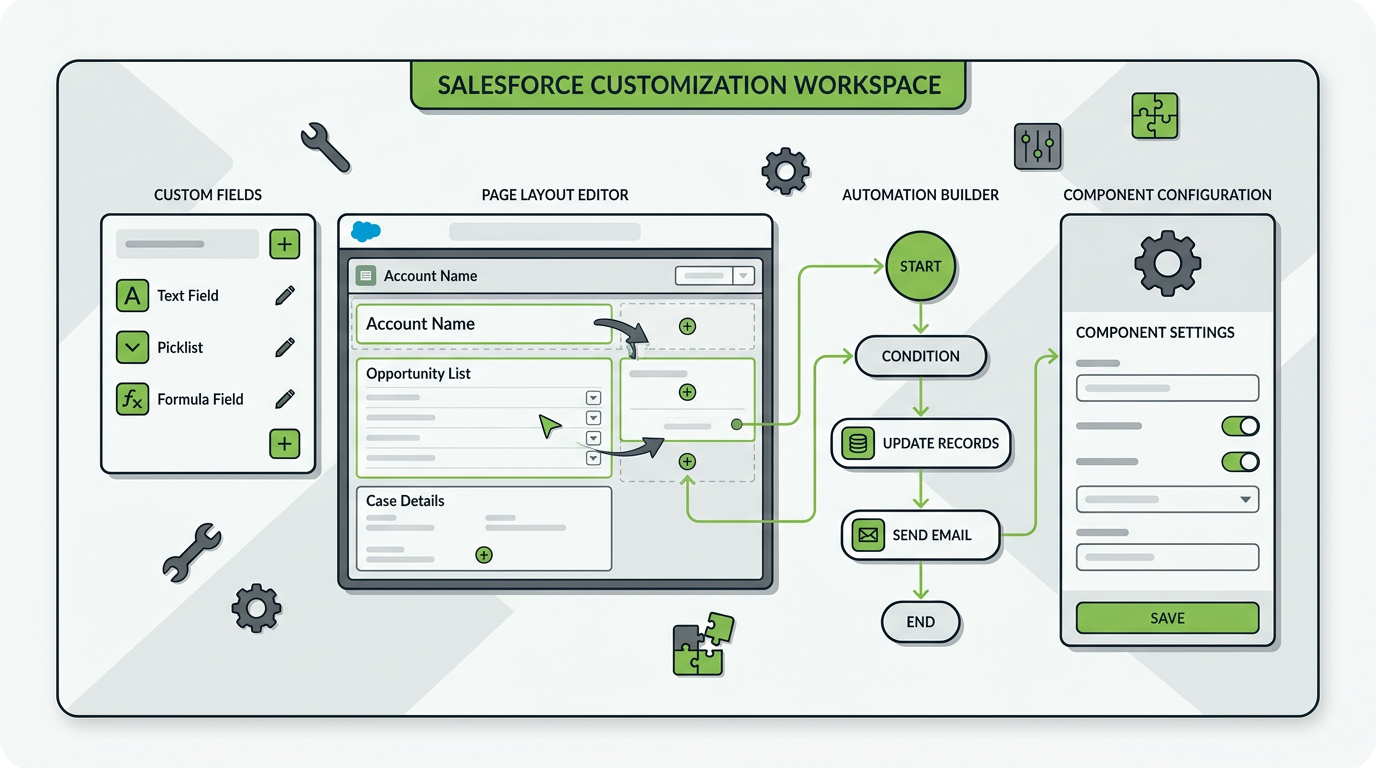Click the COMPONENT SETTINGS heading
Viewport: 1376px width, 768px height.
(1155, 332)
